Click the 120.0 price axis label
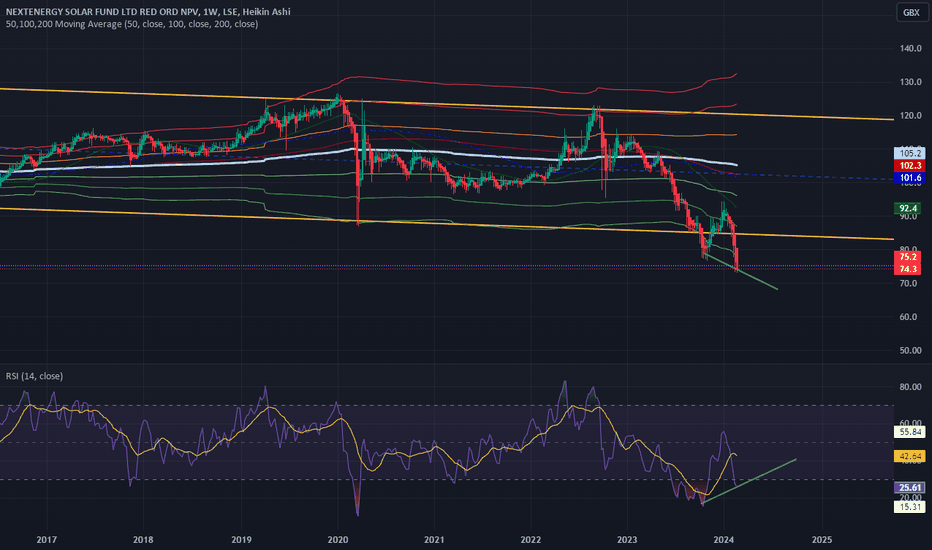This screenshot has height=550, width=932. tap(911, 115)
